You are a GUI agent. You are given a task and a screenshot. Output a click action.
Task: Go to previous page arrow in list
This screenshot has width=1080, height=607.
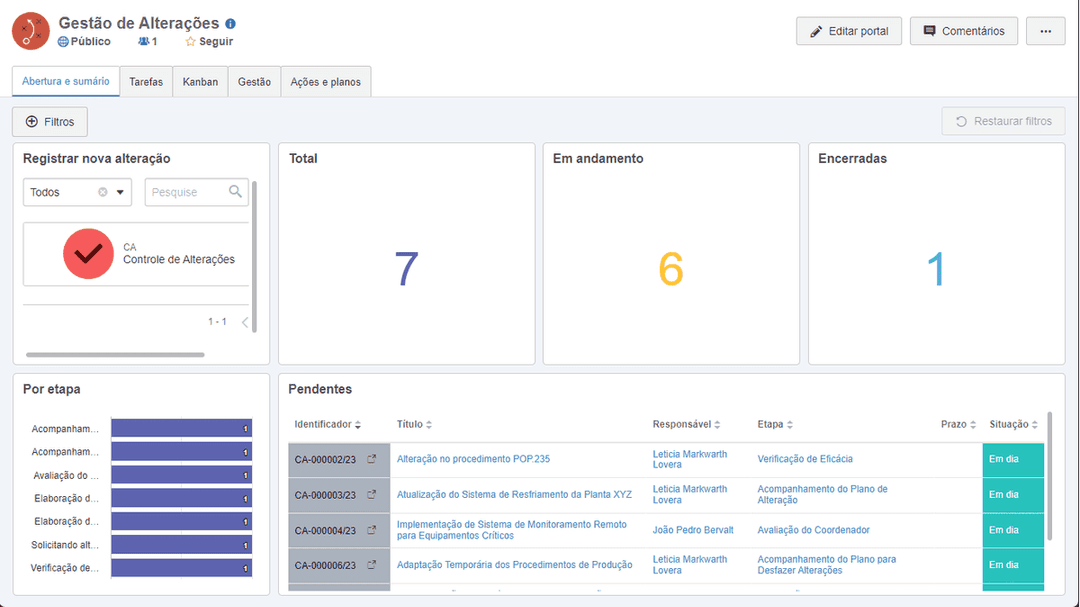click(x=245, y=322)
